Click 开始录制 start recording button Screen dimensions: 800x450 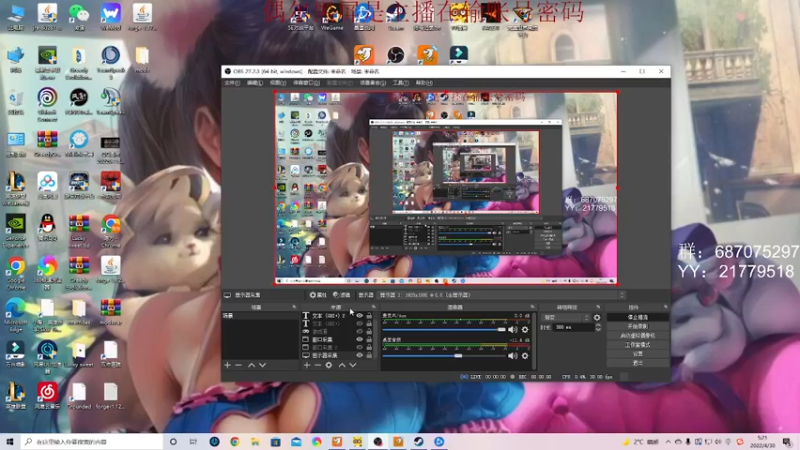pyautogui.click(x=638, y=327)
